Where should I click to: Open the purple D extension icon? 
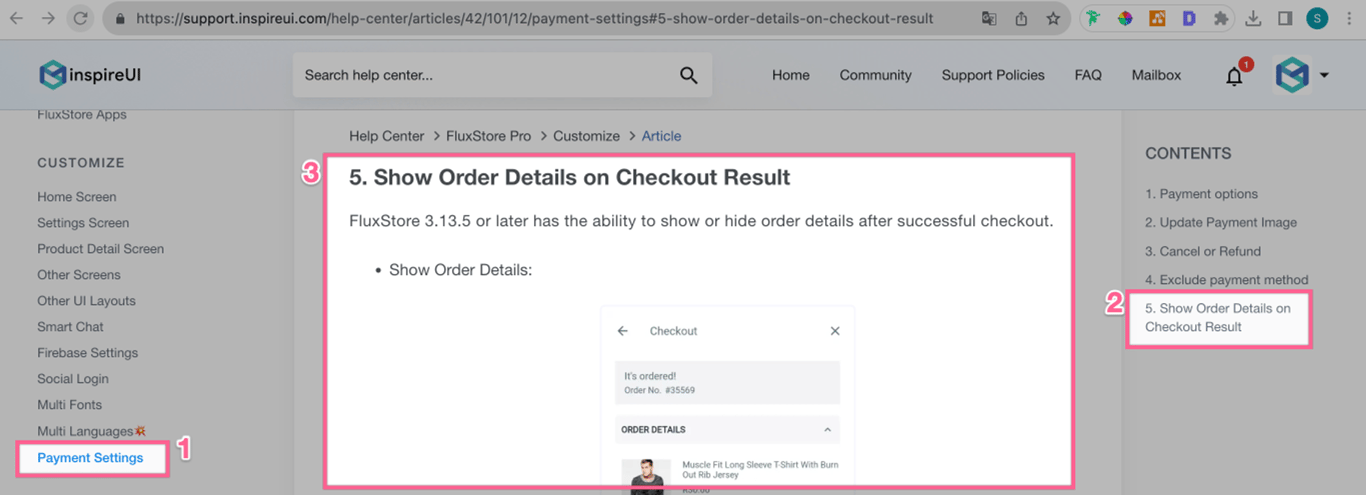1188,18
